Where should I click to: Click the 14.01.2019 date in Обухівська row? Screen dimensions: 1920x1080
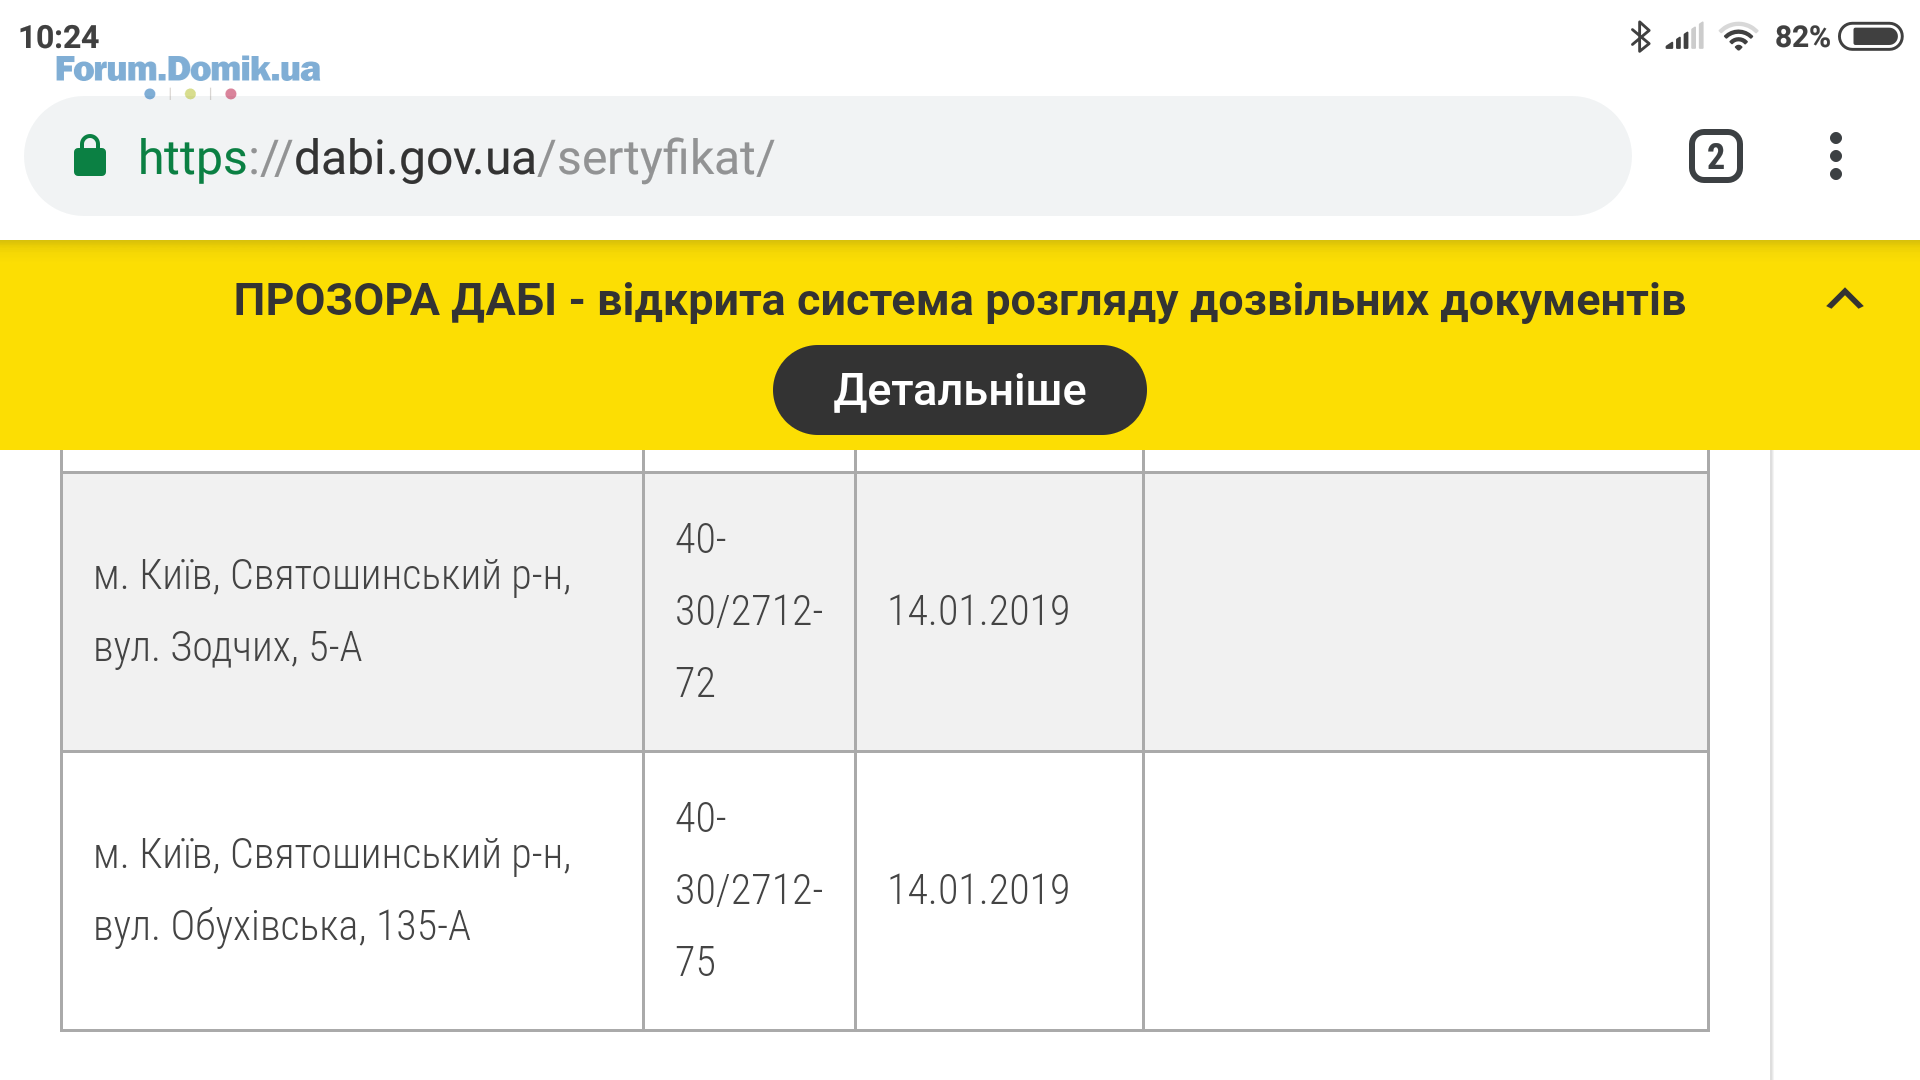[x=978, y=890]
